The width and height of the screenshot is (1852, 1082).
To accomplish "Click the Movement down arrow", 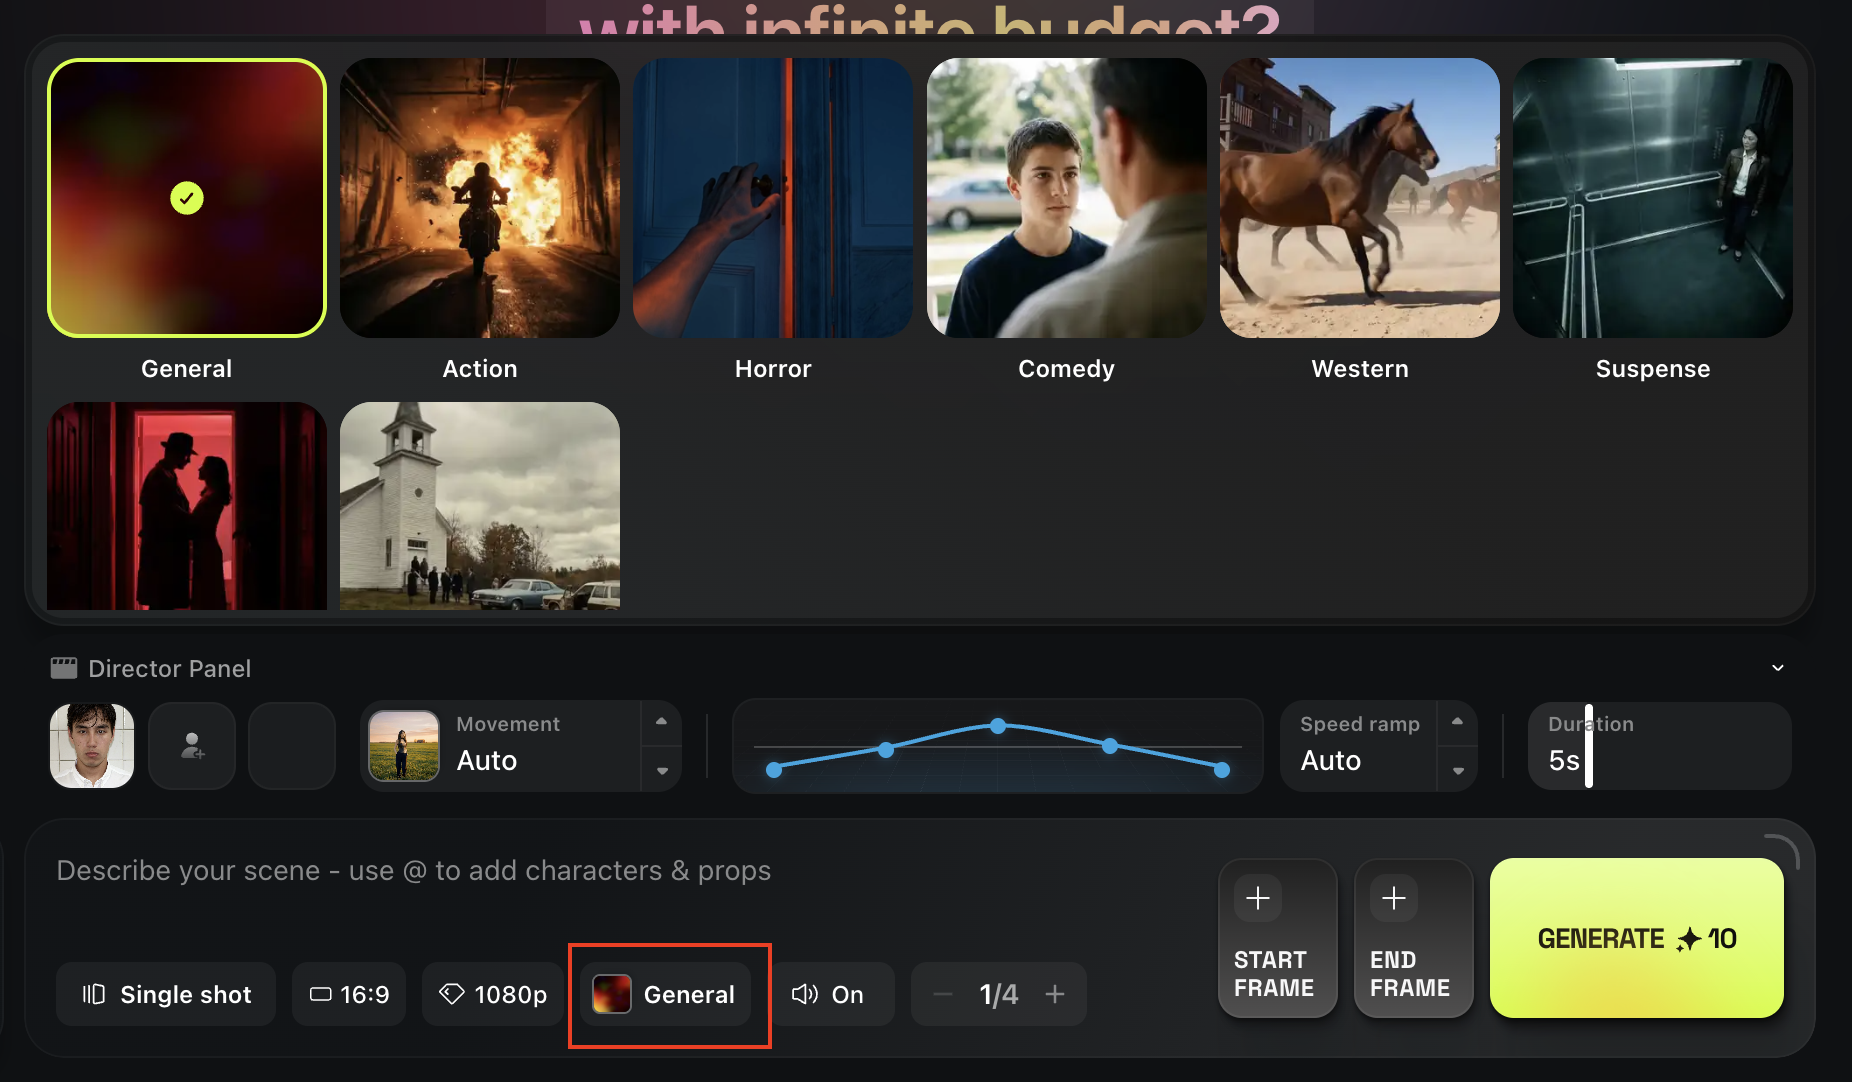I will click(x=661, y=771).
